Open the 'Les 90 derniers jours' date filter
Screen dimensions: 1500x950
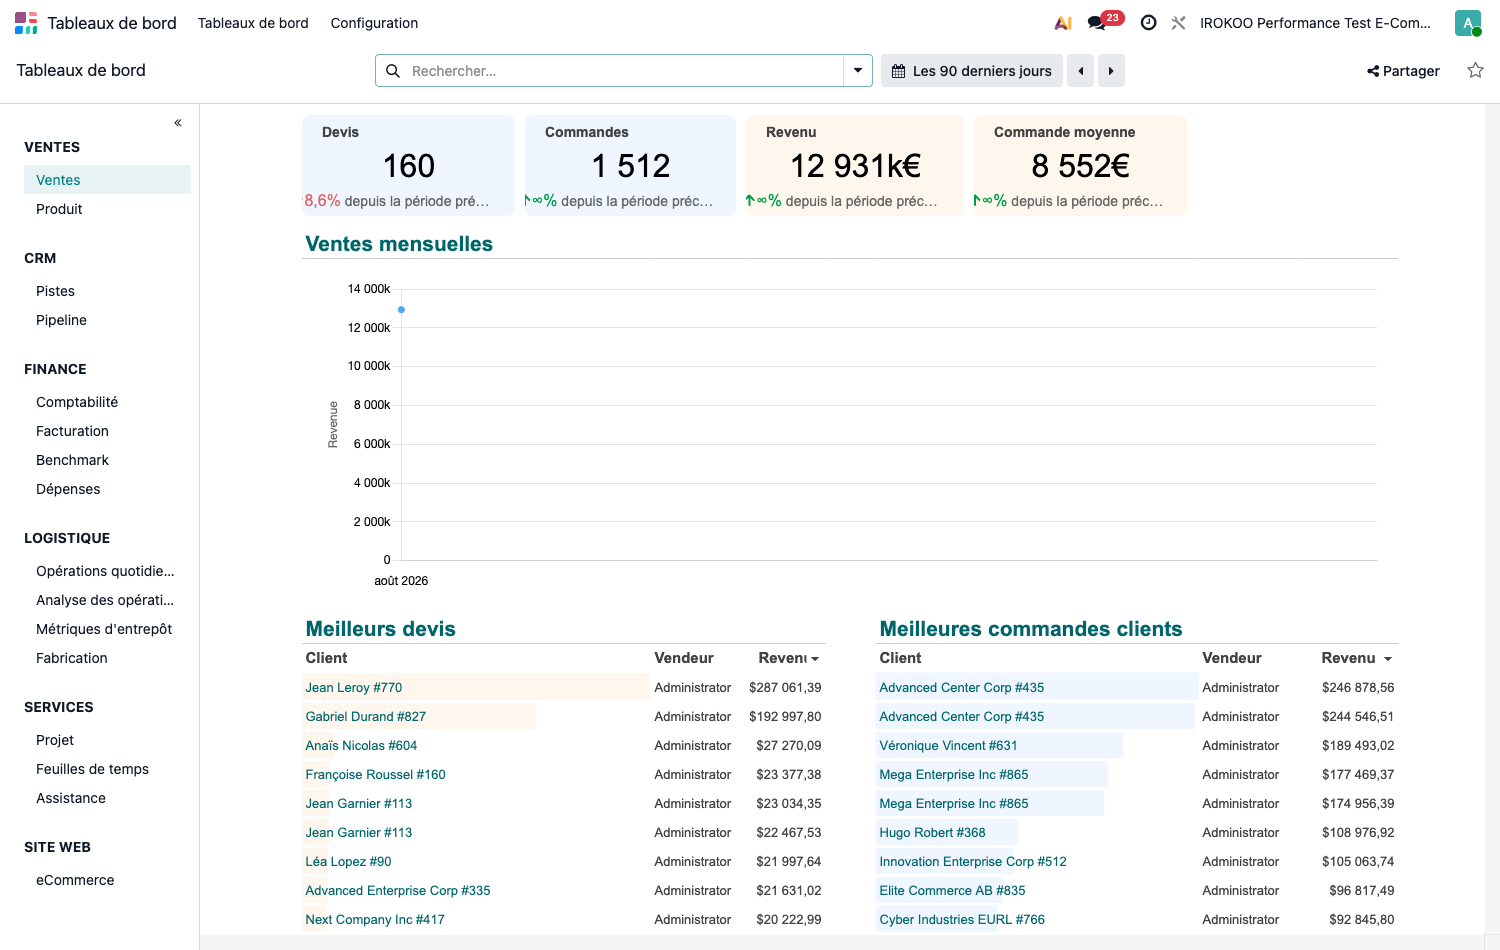tap(972, 71)
